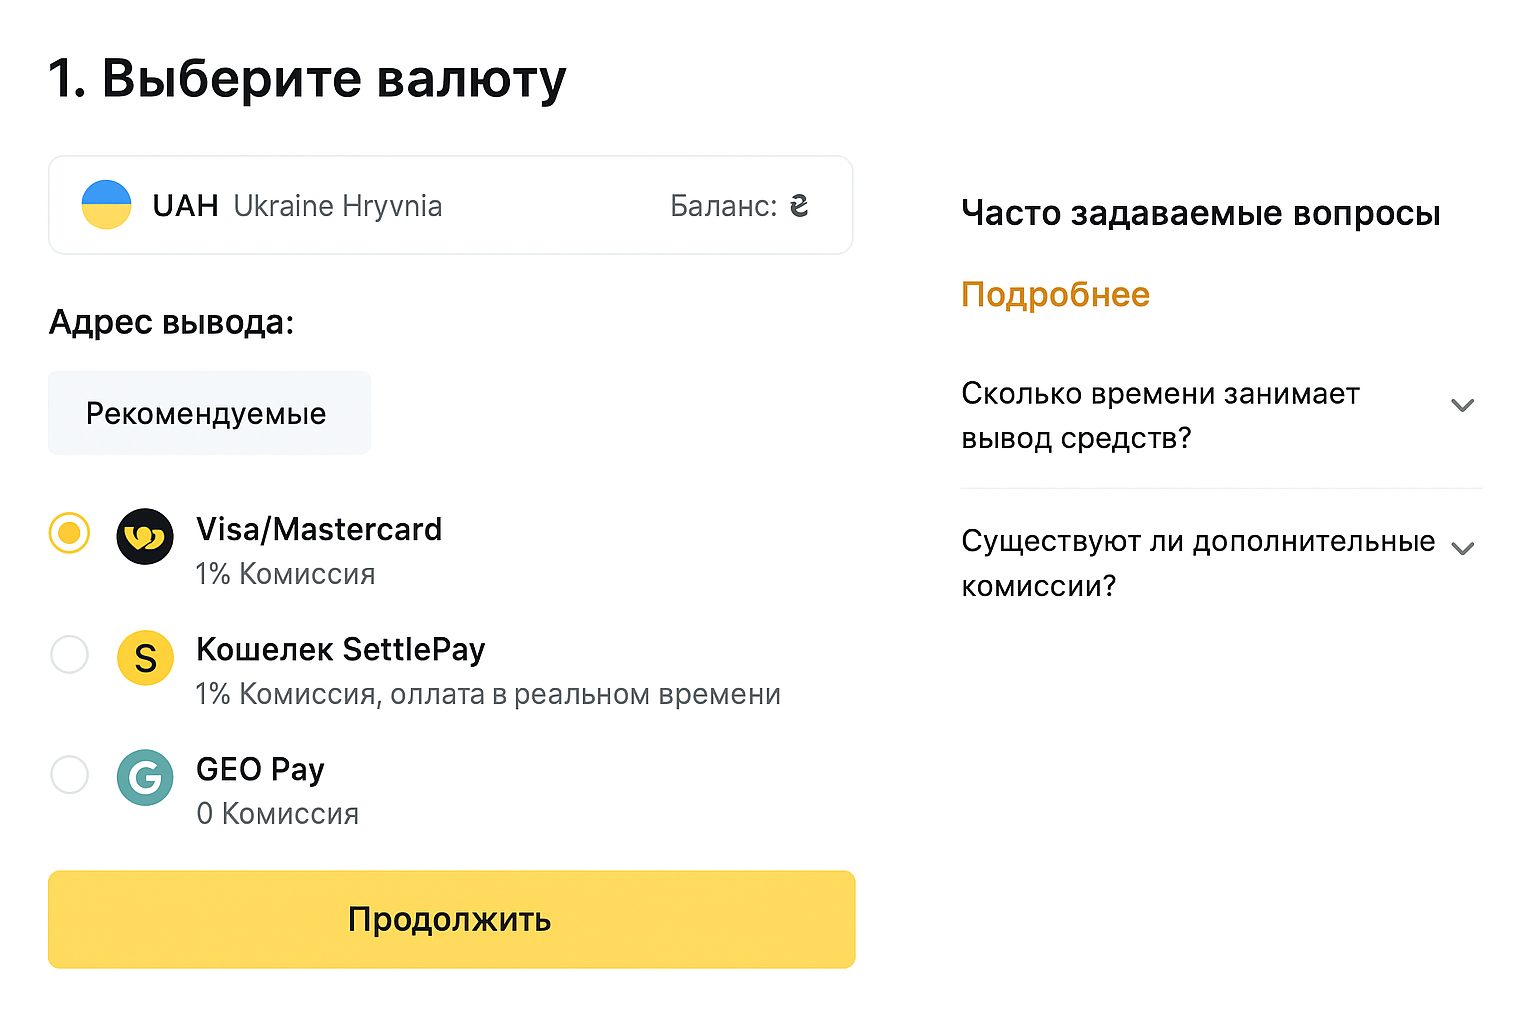The width and height of the screenshot is (1536, 1024).
Task: Switch to the Рекомендуемые tab
Action: point(208,412)
